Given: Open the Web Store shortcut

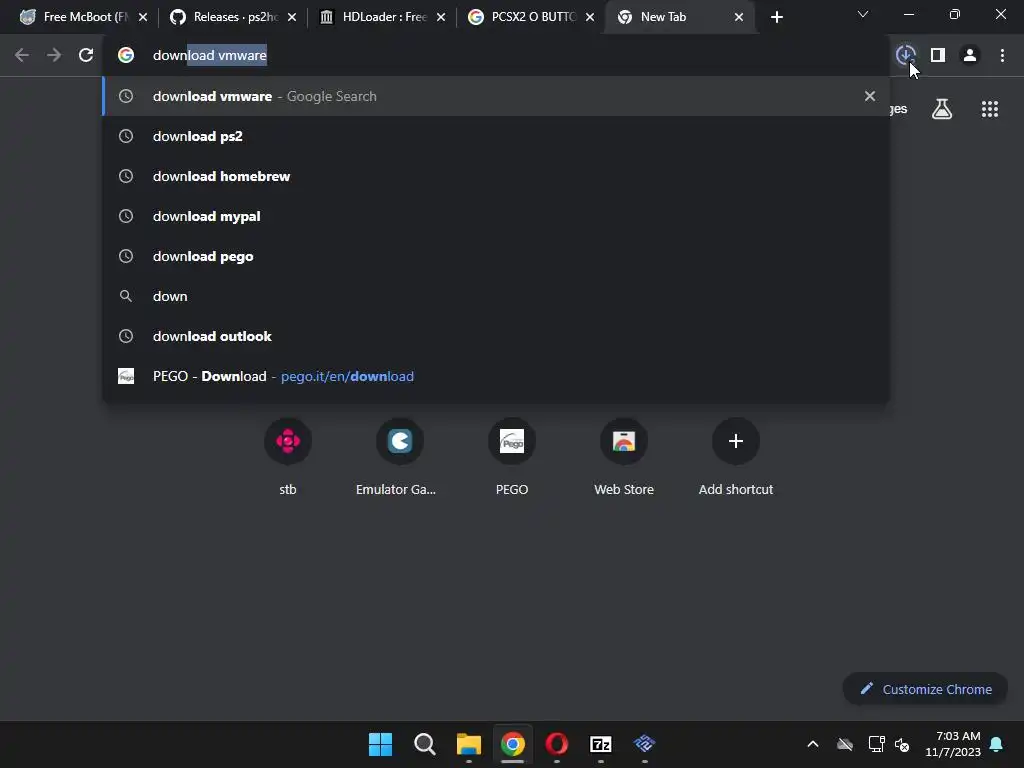Looking at the screenshot, I should [x=624, y=457].
